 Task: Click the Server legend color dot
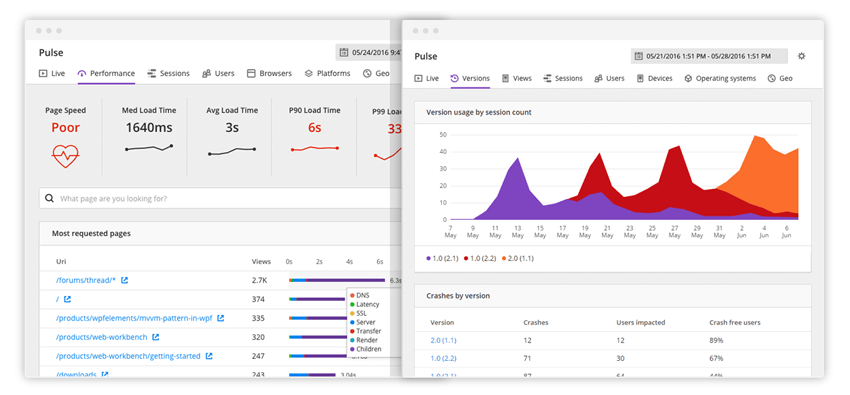[352, 322]
